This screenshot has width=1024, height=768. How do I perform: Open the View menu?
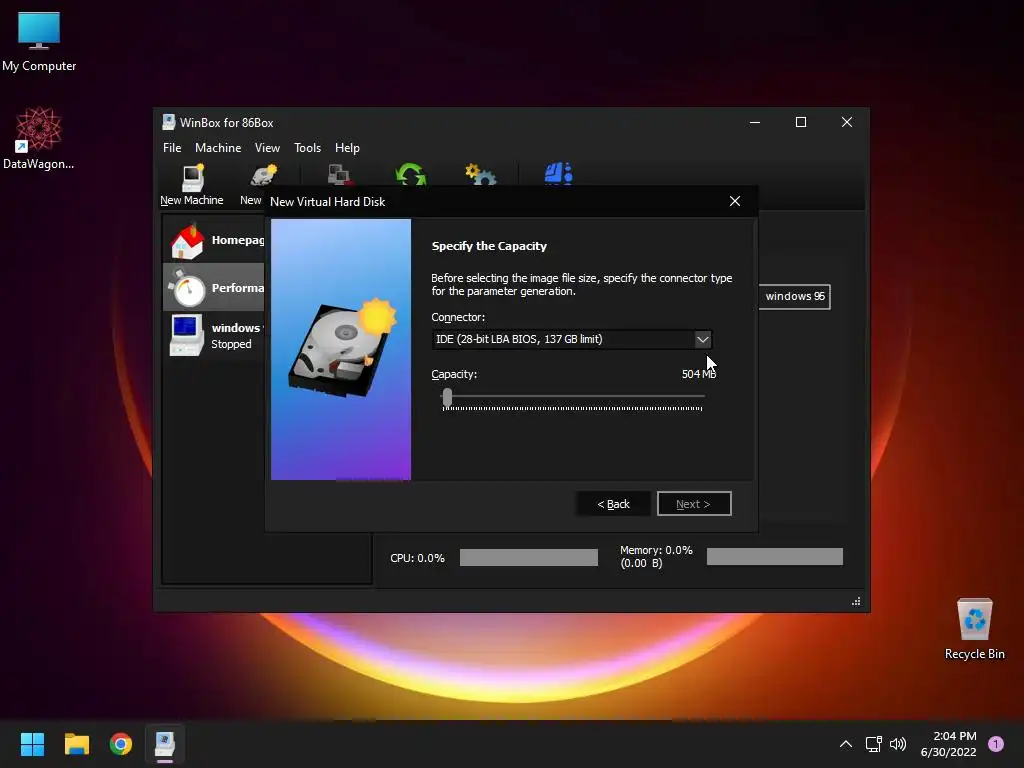click(267, 148)
